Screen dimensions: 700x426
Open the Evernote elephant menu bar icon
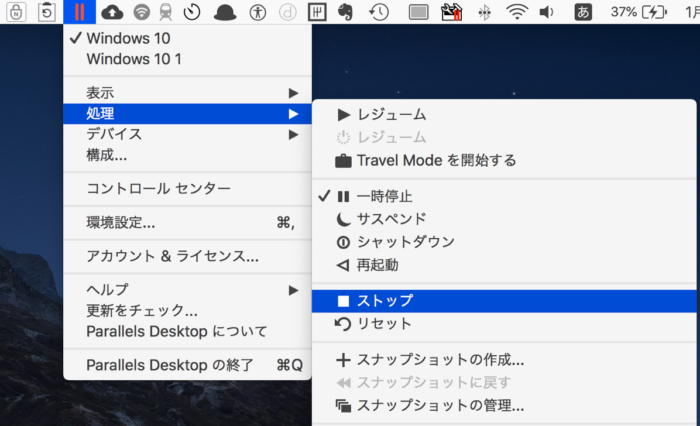pos(345,12)
